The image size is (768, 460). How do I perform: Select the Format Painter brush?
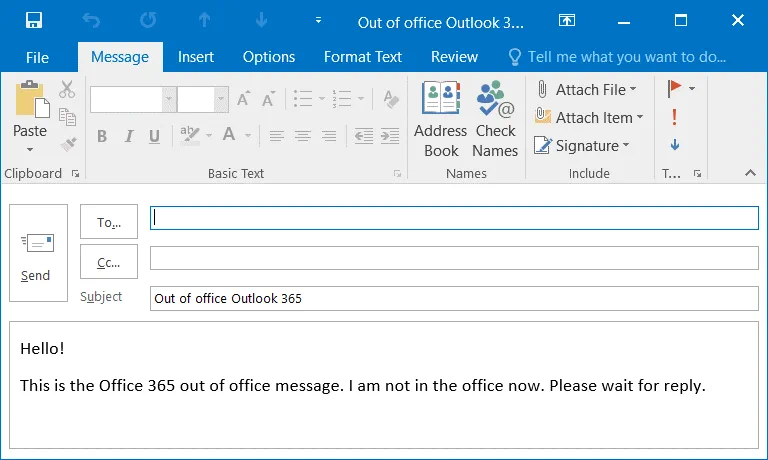pos(68,144)
